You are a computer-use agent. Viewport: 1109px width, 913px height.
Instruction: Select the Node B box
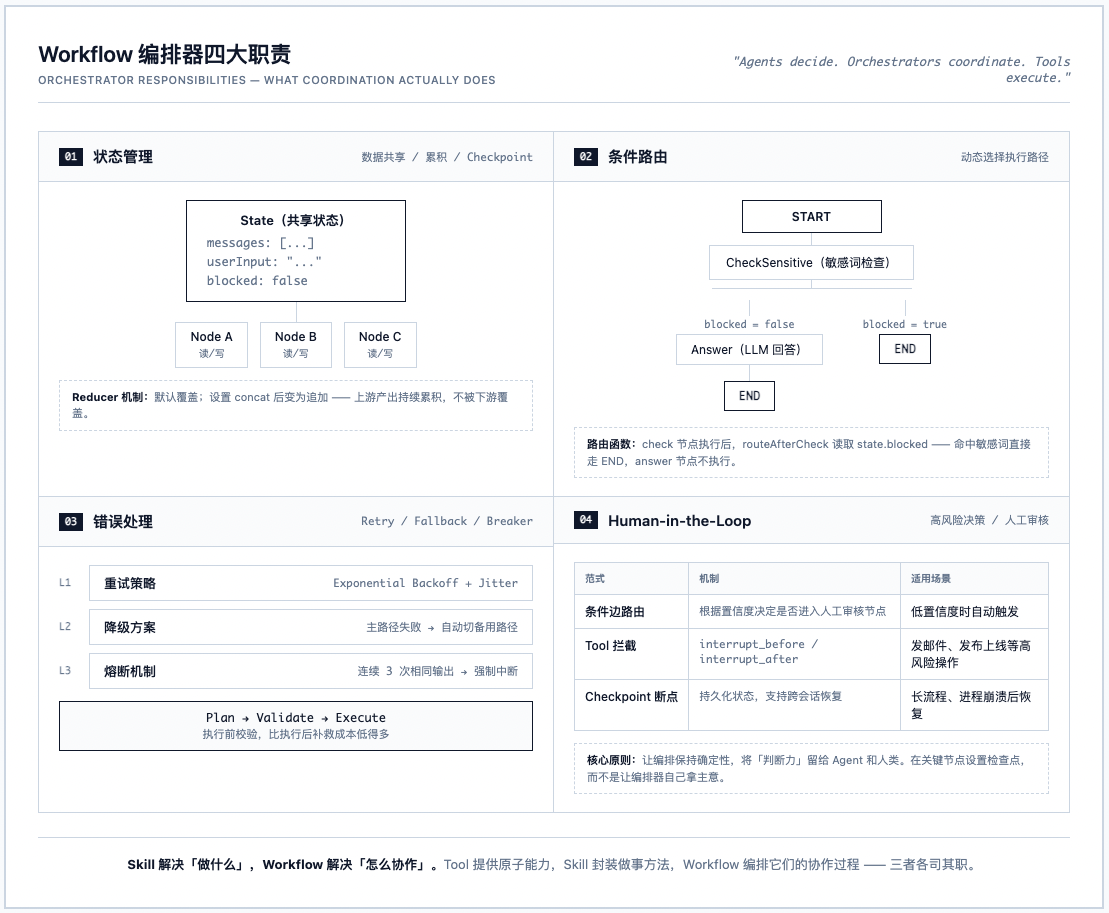(x=296, y=345)
